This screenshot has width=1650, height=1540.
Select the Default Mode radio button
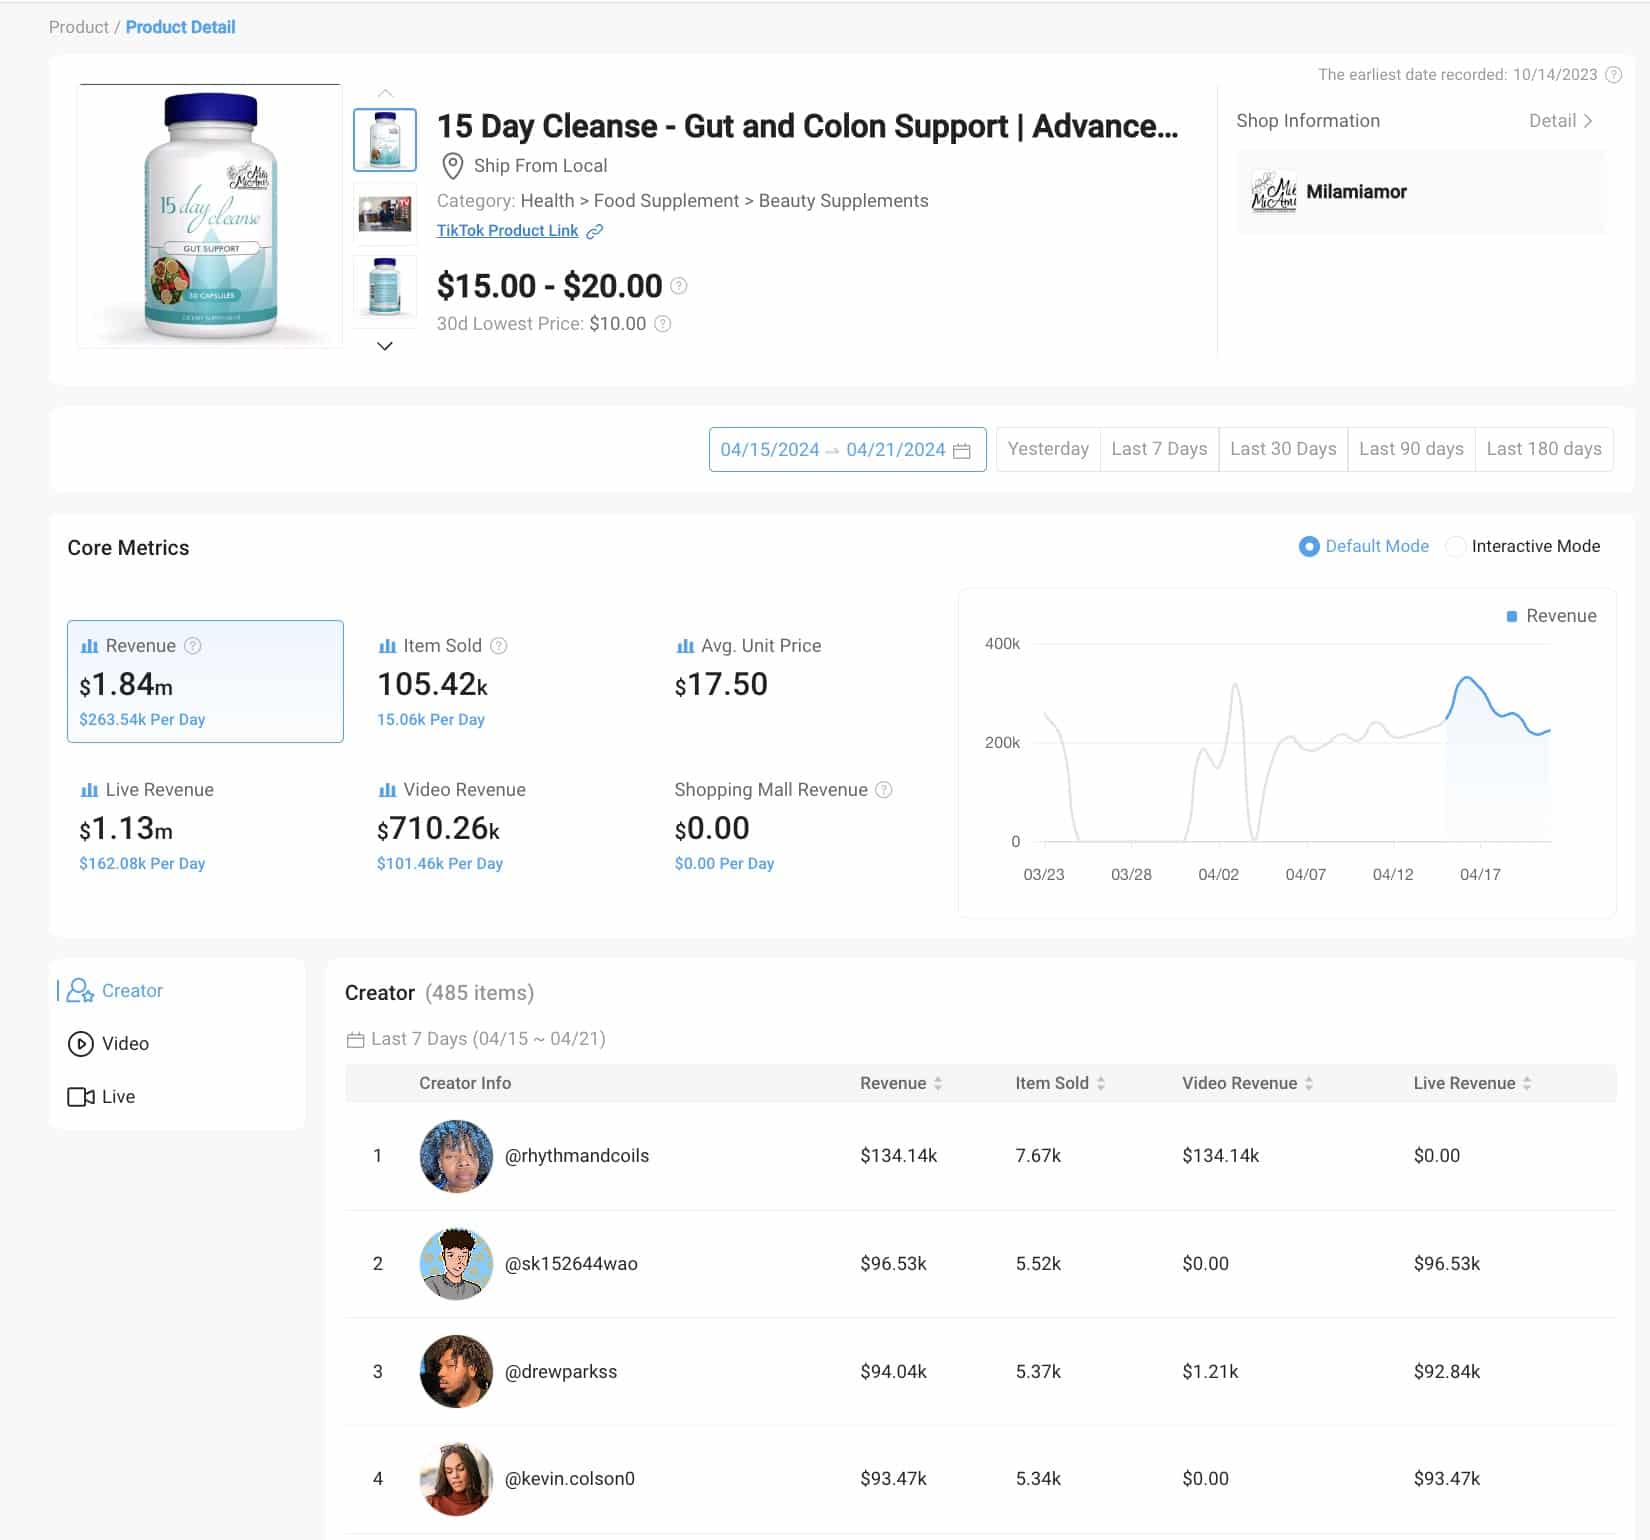[x=1309, y=547]
